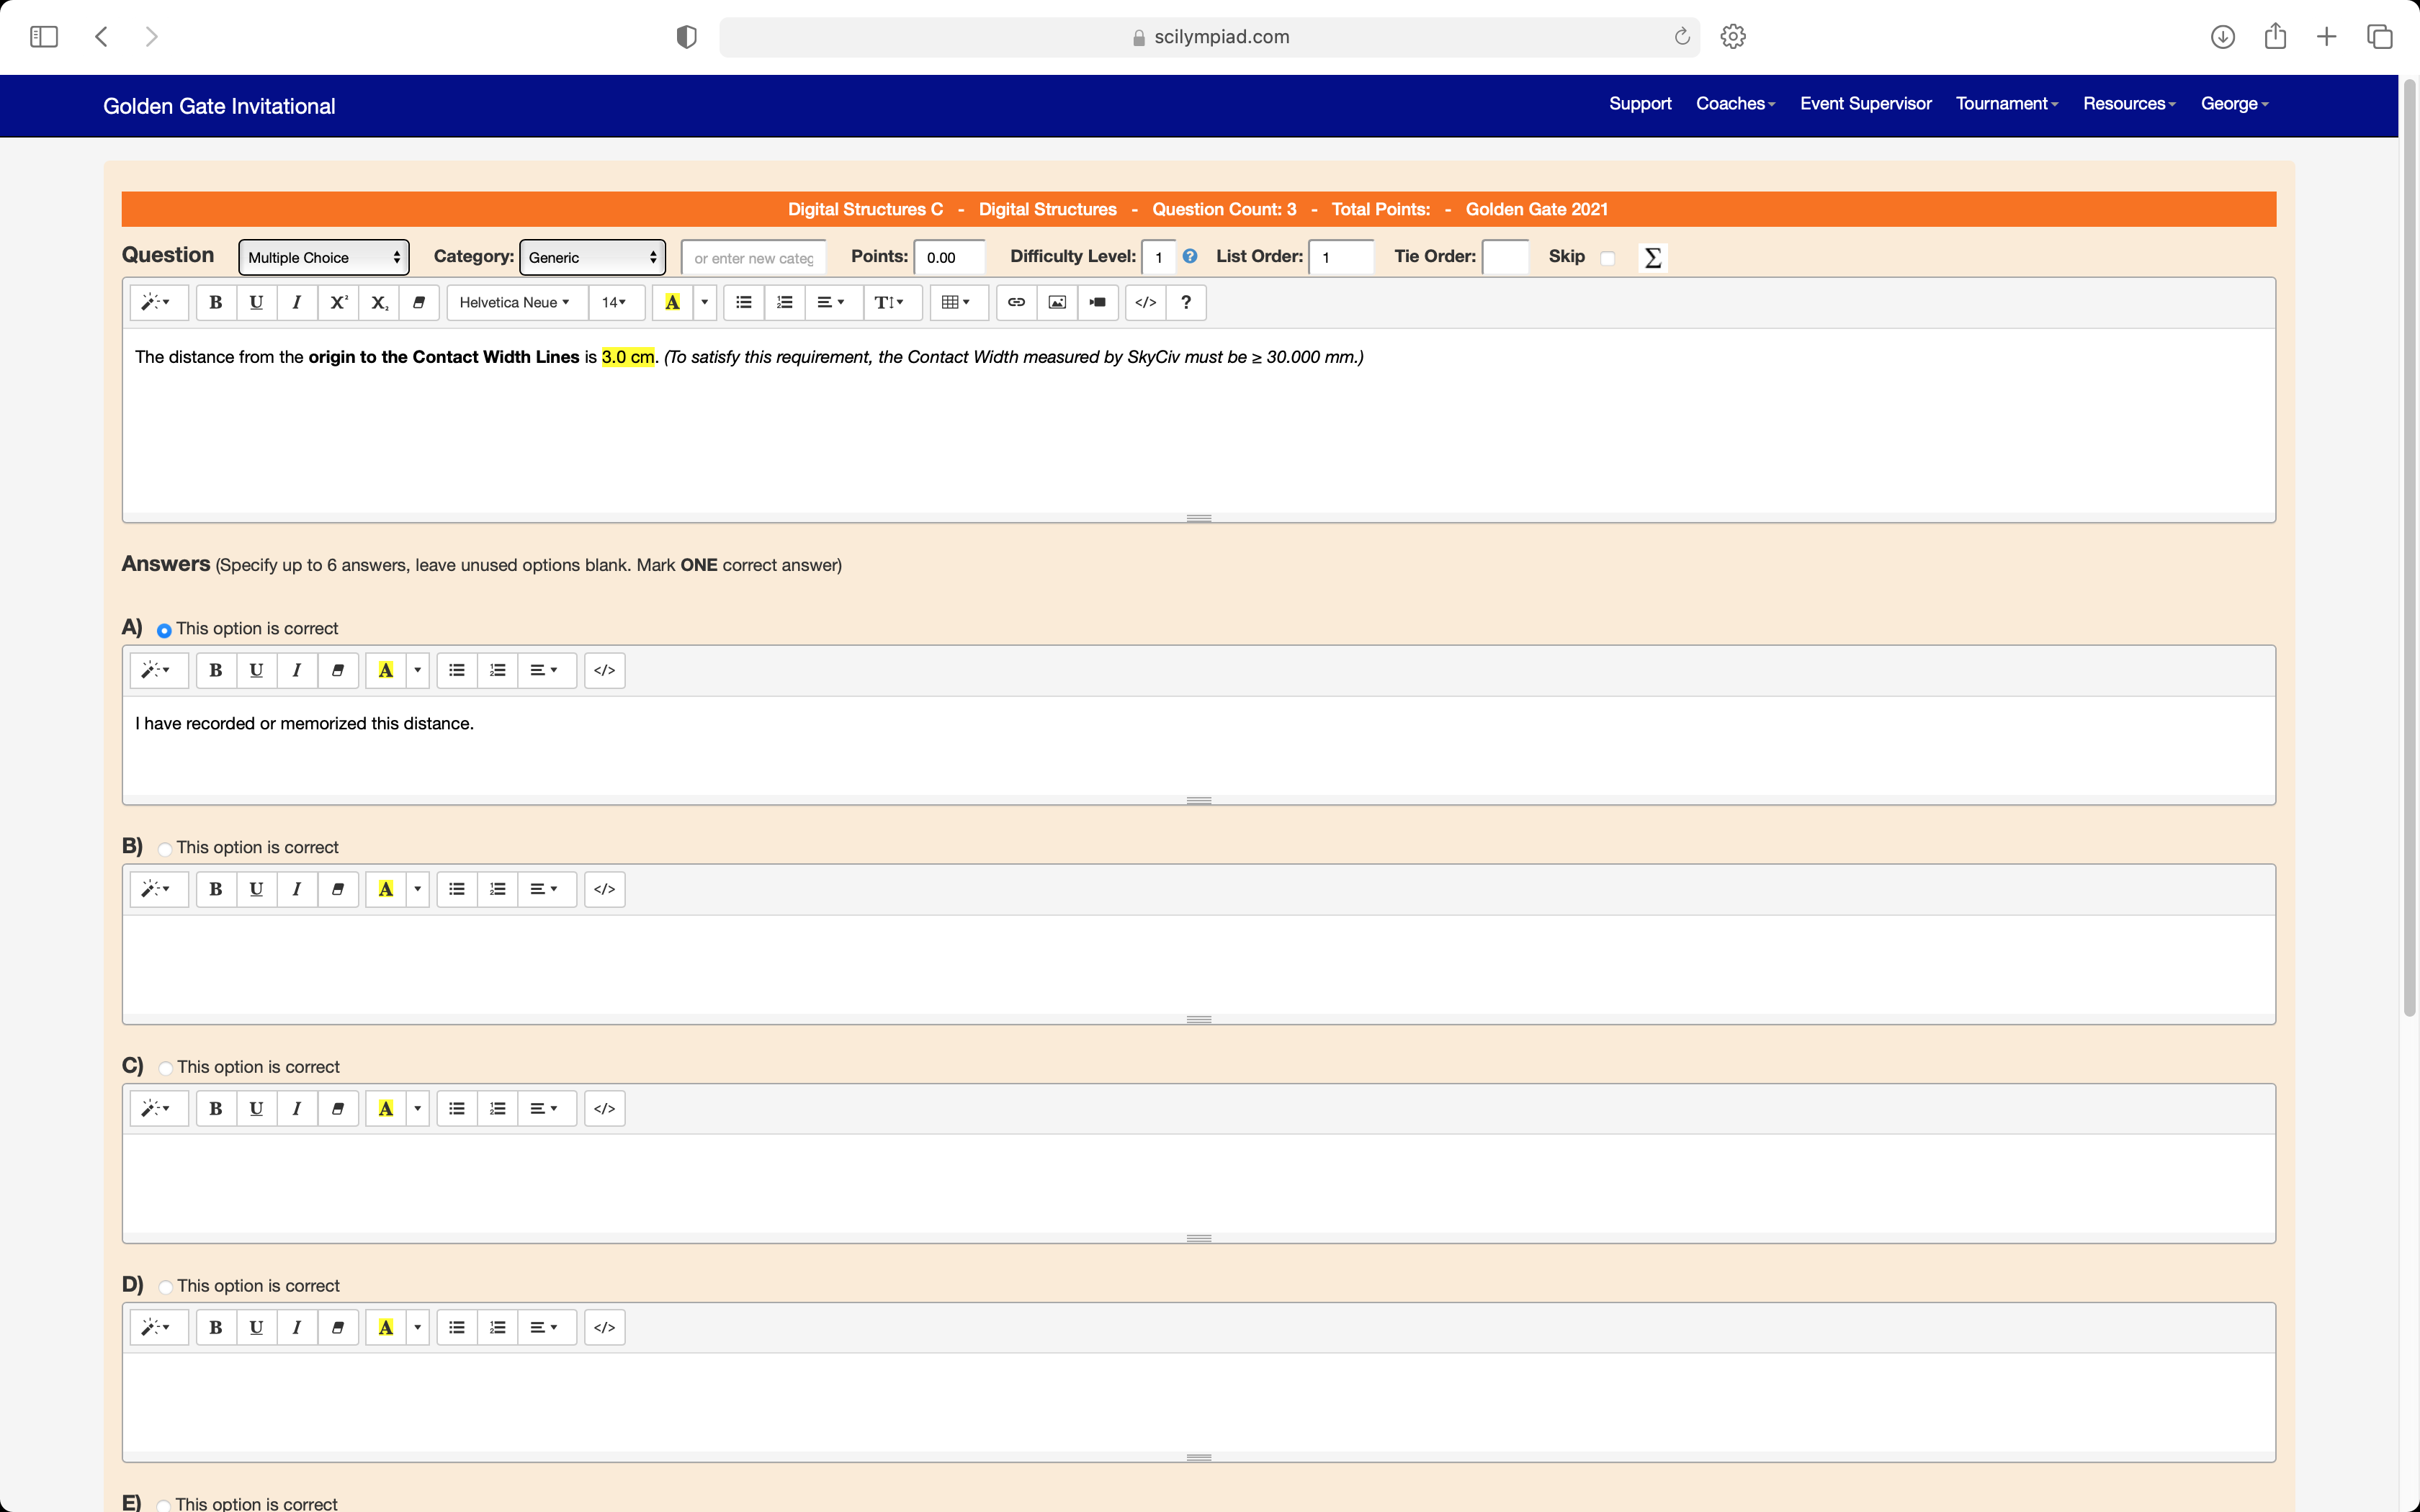This screenshot has height=1512, width=2420.
Task: Mark option B as correct
Action: coord(165,849)
